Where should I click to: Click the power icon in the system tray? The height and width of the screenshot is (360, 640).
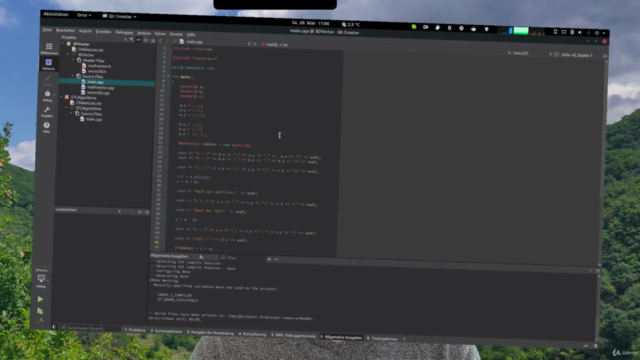click(x=596, y=33)
